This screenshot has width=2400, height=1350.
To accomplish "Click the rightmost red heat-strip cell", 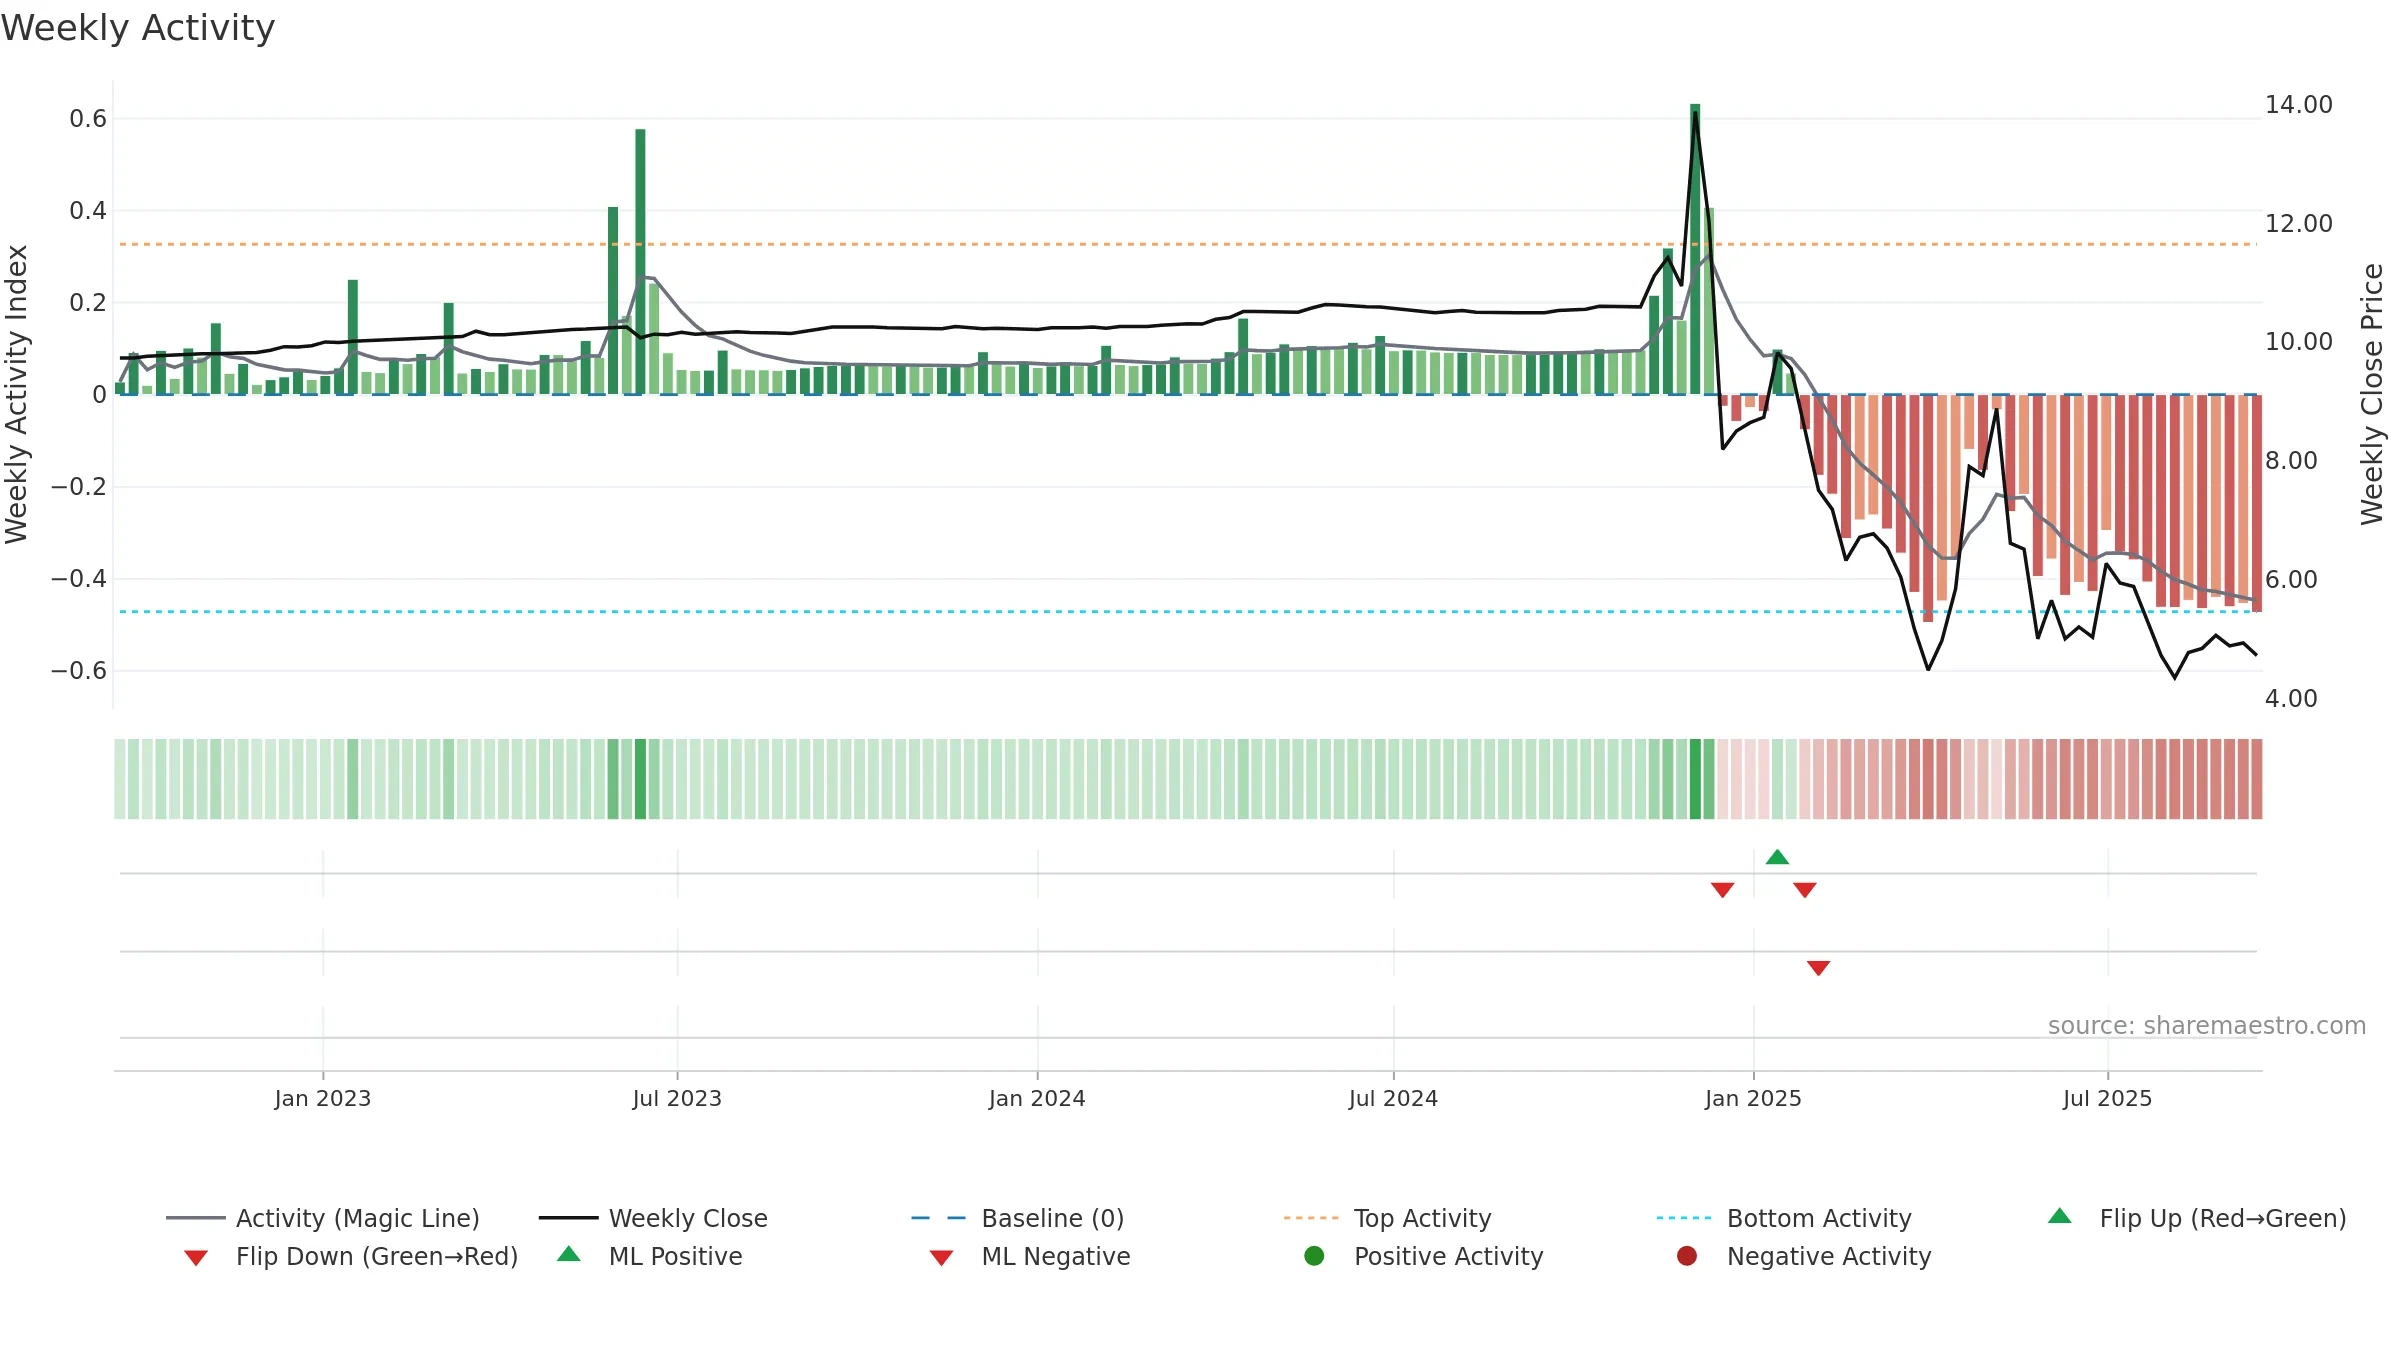I will click(2256, 779).
